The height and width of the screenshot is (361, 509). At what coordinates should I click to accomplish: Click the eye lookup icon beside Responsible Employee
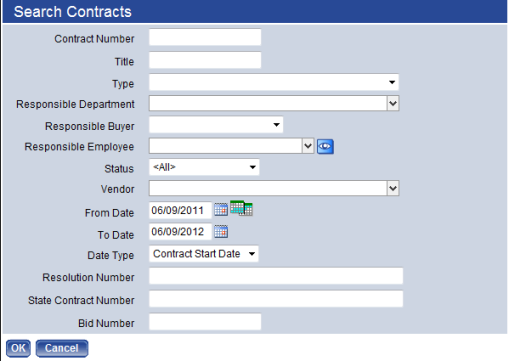[x=325, y=147]
